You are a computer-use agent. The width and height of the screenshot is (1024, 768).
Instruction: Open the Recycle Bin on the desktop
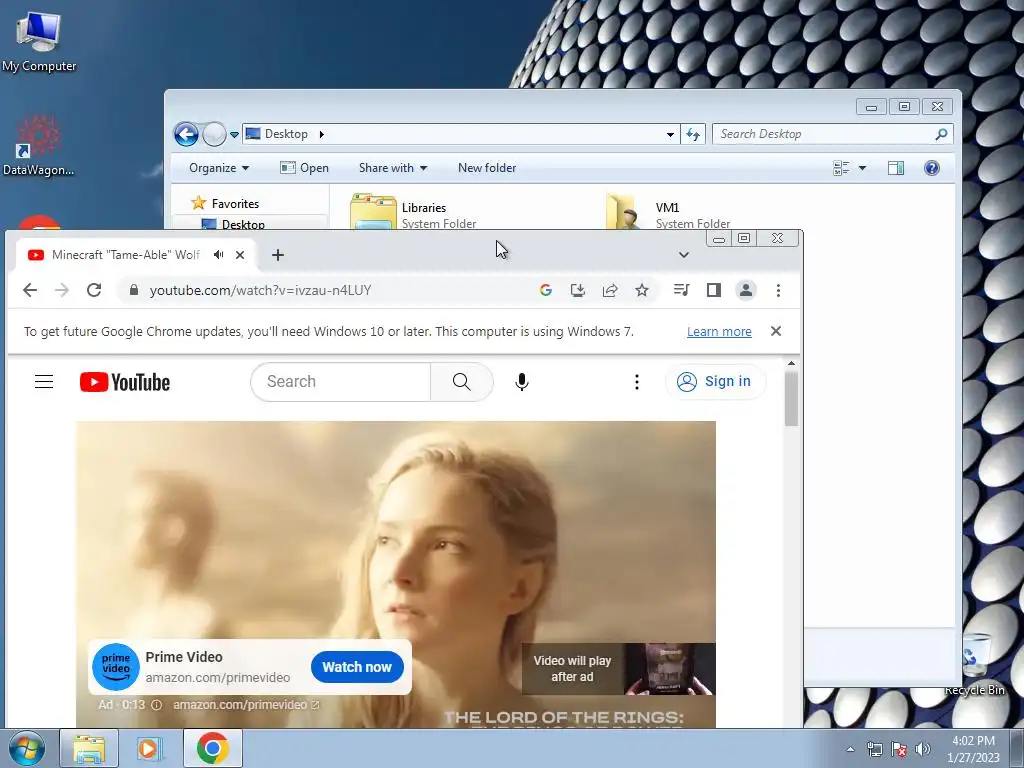[975, 665]
